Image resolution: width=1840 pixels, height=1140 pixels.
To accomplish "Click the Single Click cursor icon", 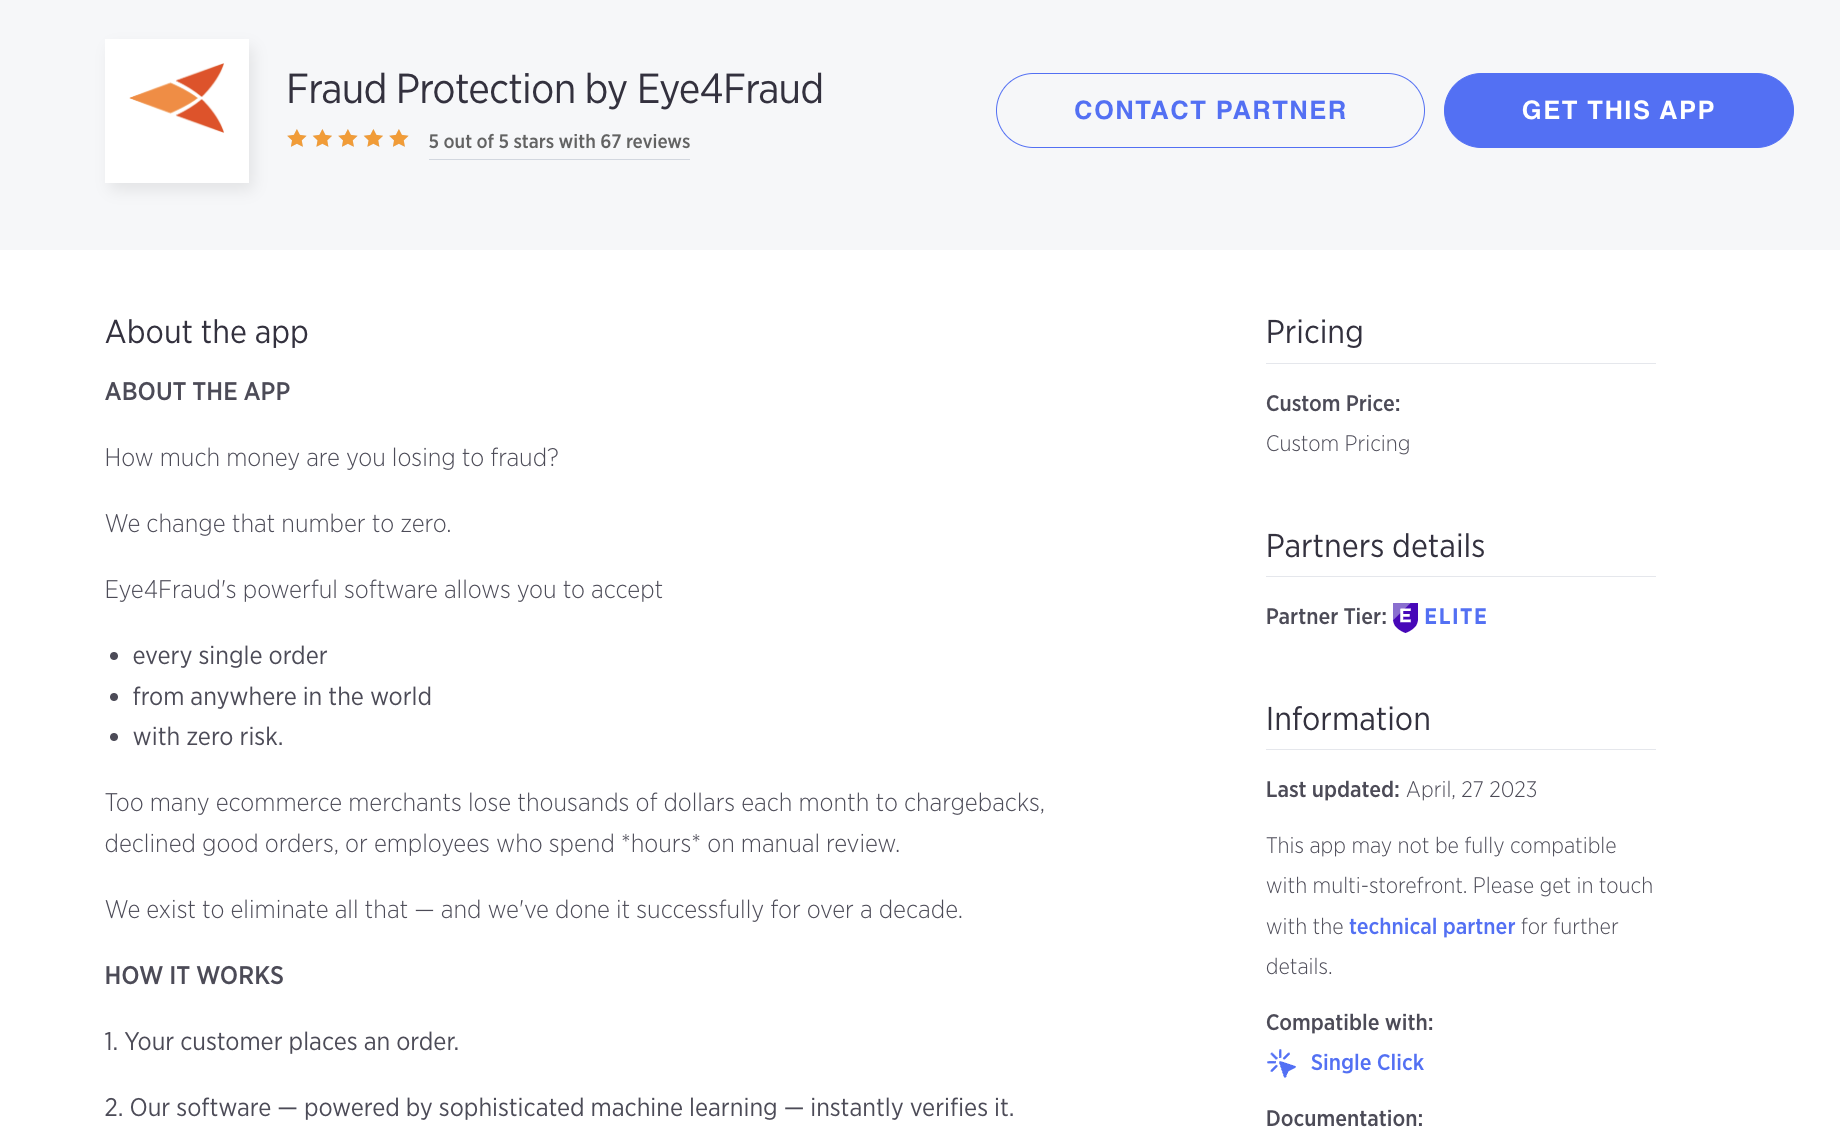I will [1281, 1063].
